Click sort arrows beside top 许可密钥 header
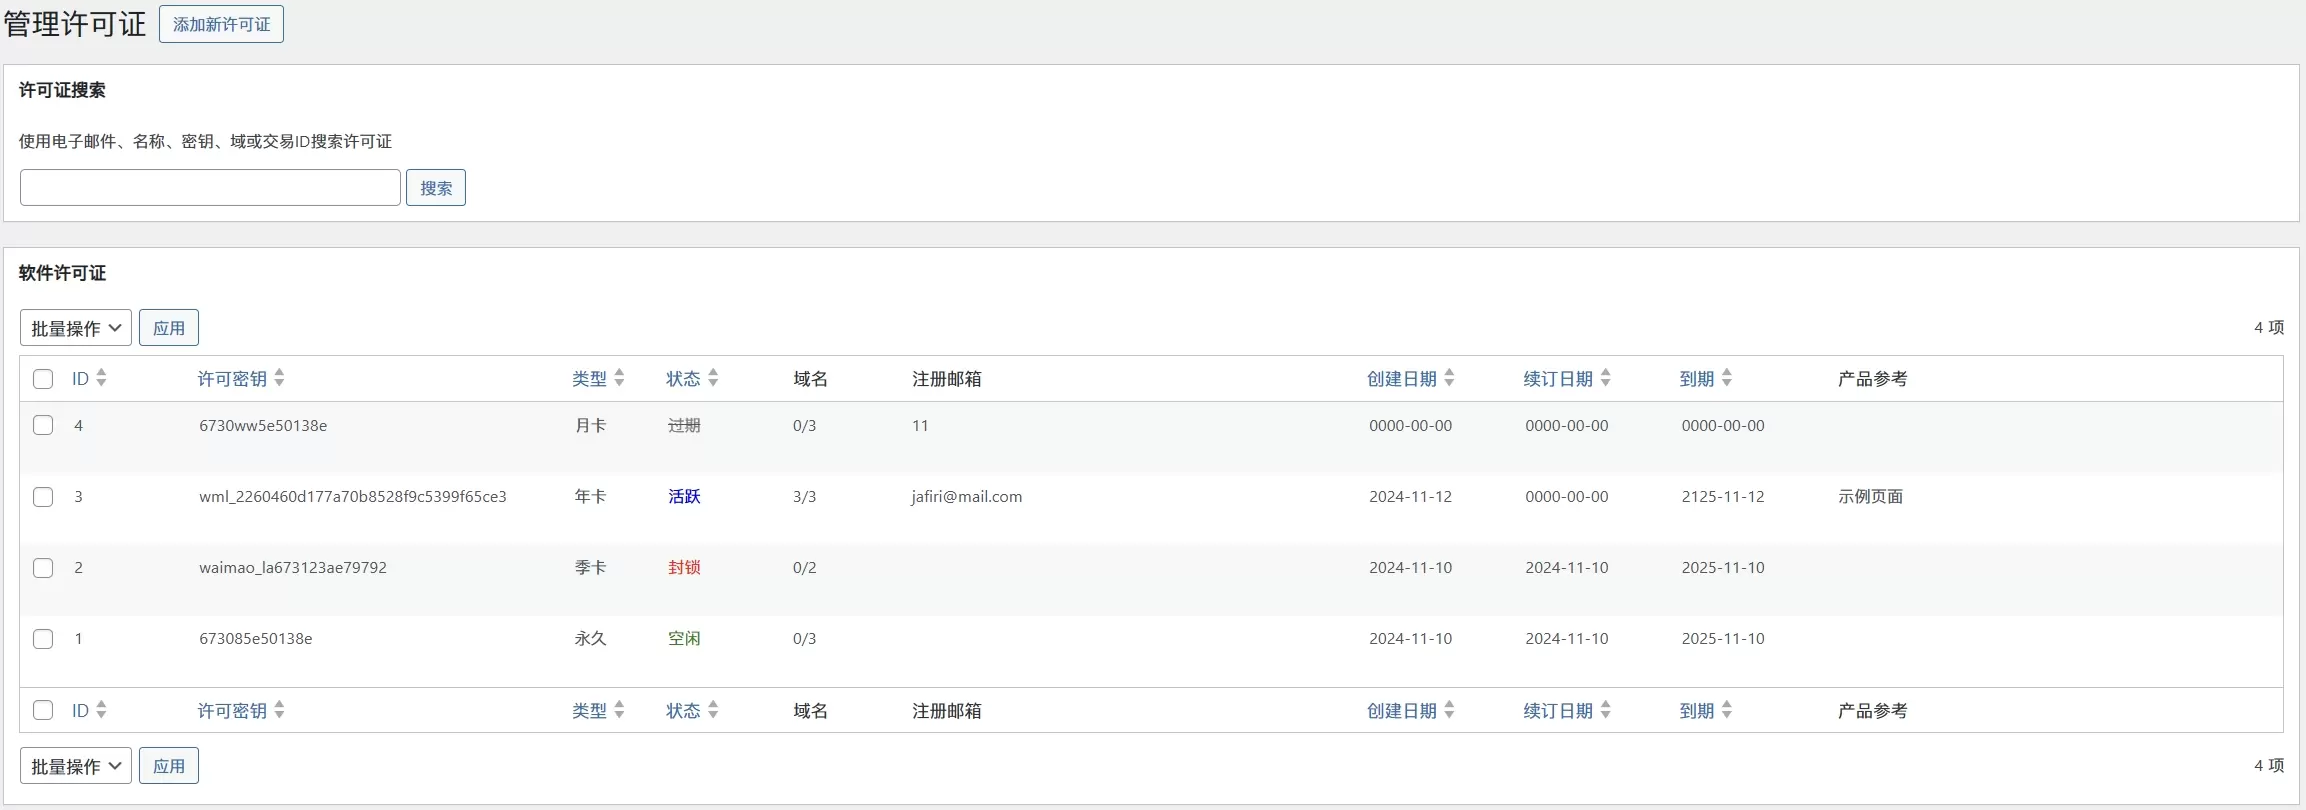The width and height of the screenshot is (2306, 810). tap(279, 378)
